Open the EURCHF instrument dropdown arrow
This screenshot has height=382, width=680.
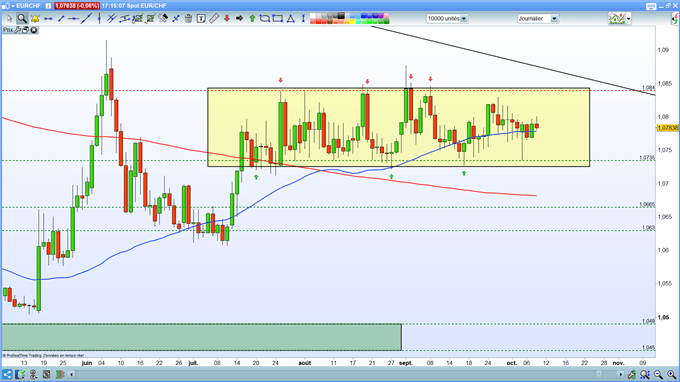point(13,6)
